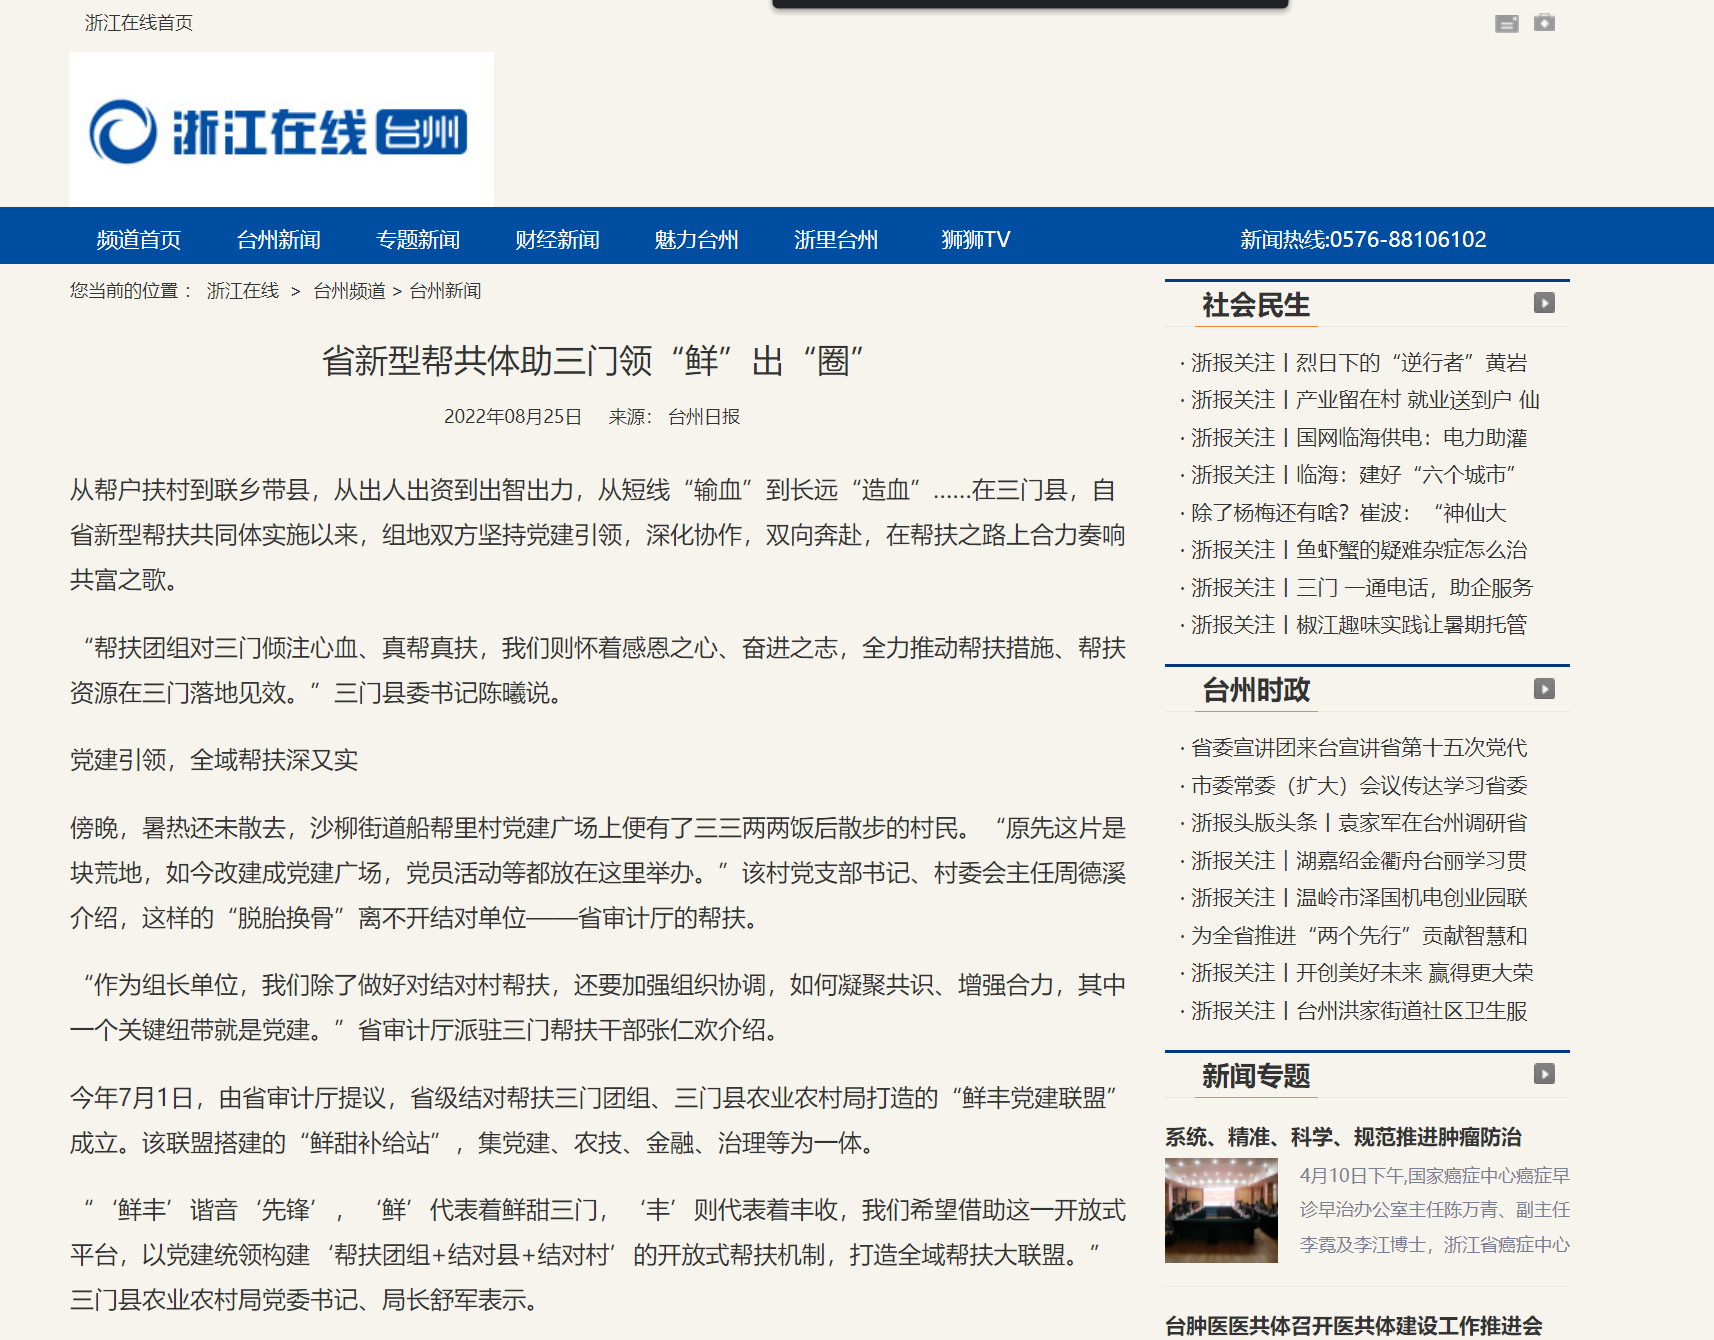Open the 浙江在线首页 link at top
Screen dimensions: 1714x1340
[x=139, y=23]
